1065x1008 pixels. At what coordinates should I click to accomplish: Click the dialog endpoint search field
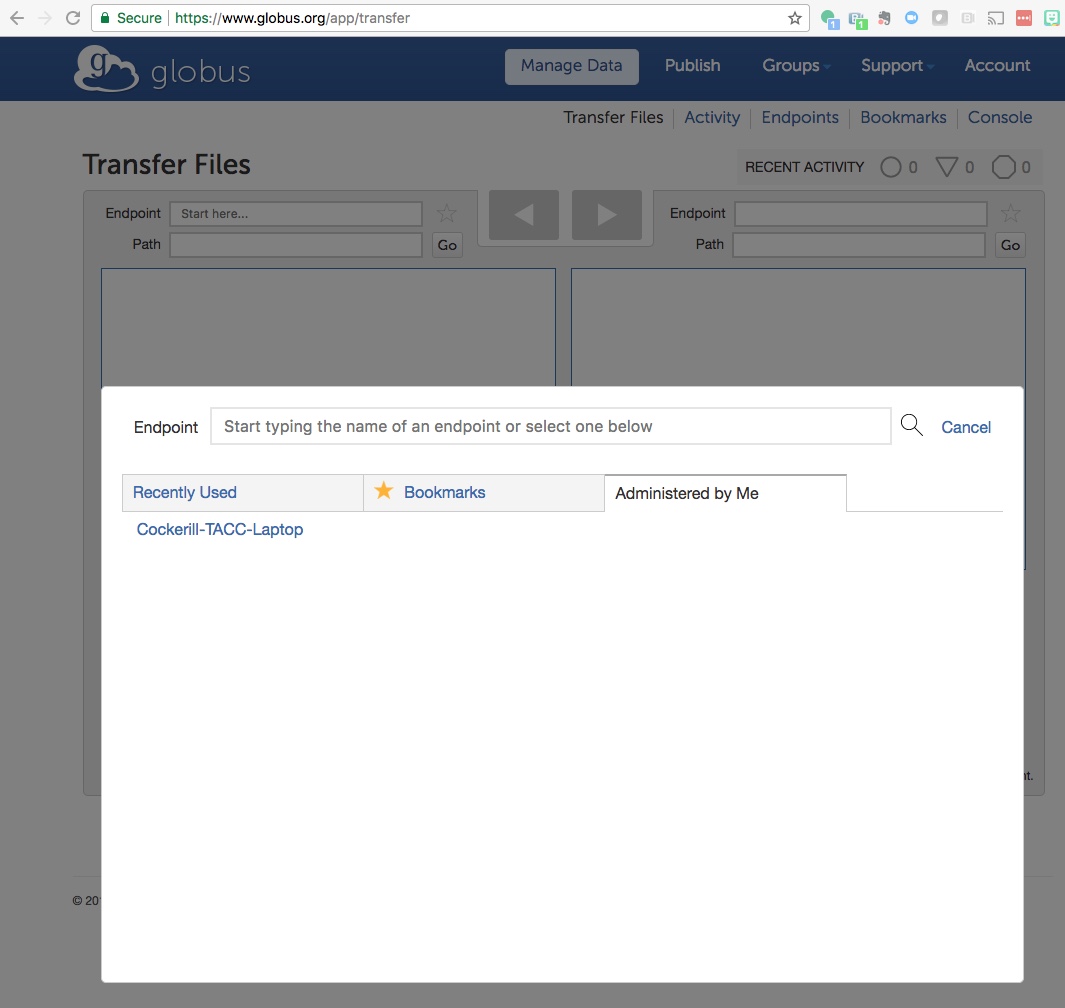[x=551, y=426]
